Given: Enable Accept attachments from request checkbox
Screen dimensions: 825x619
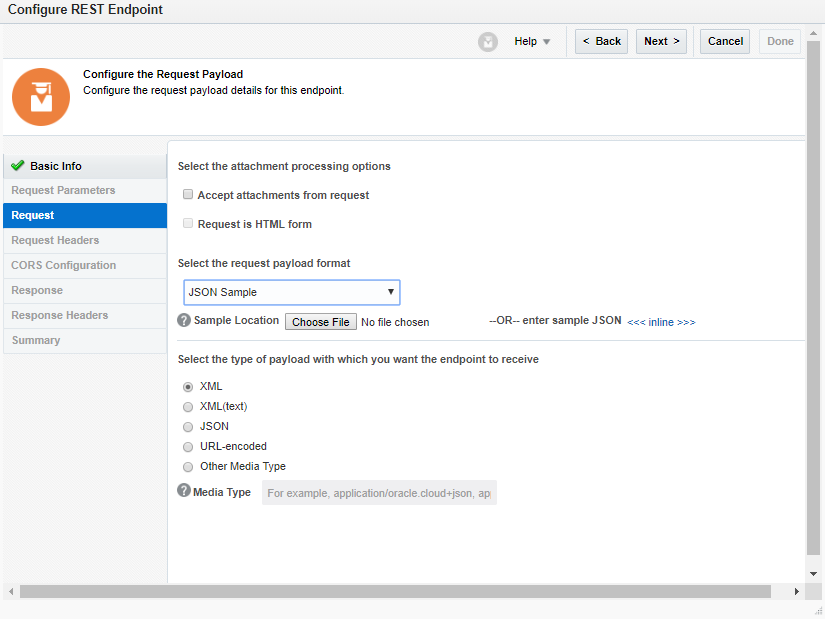Looking at the screenshot, I should tap(188, 194).
